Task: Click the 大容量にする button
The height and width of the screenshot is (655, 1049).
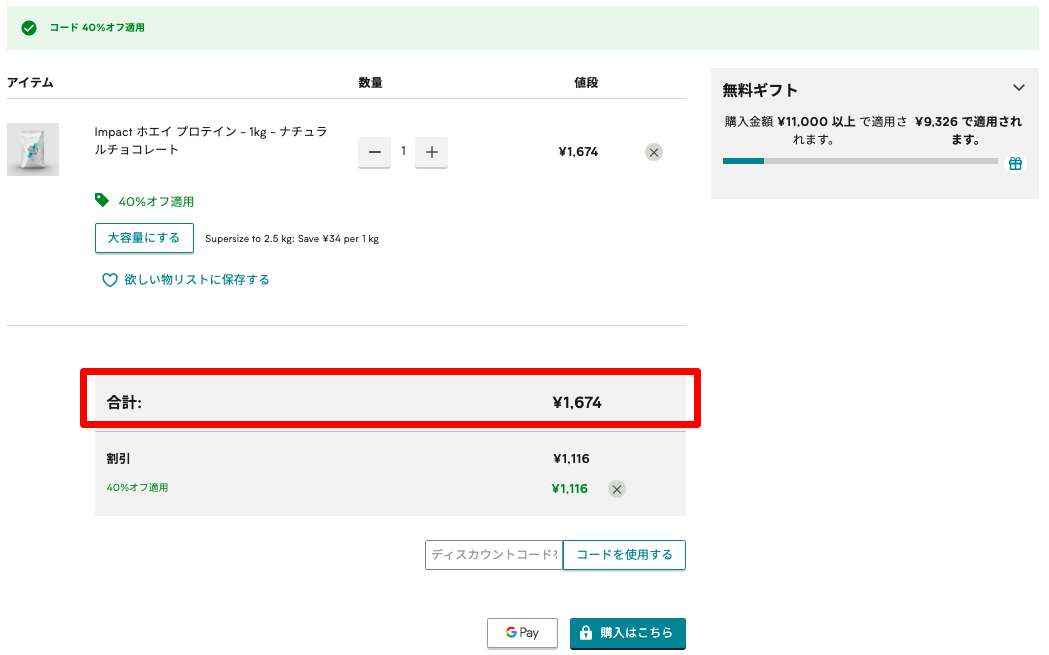Action: 144,238
